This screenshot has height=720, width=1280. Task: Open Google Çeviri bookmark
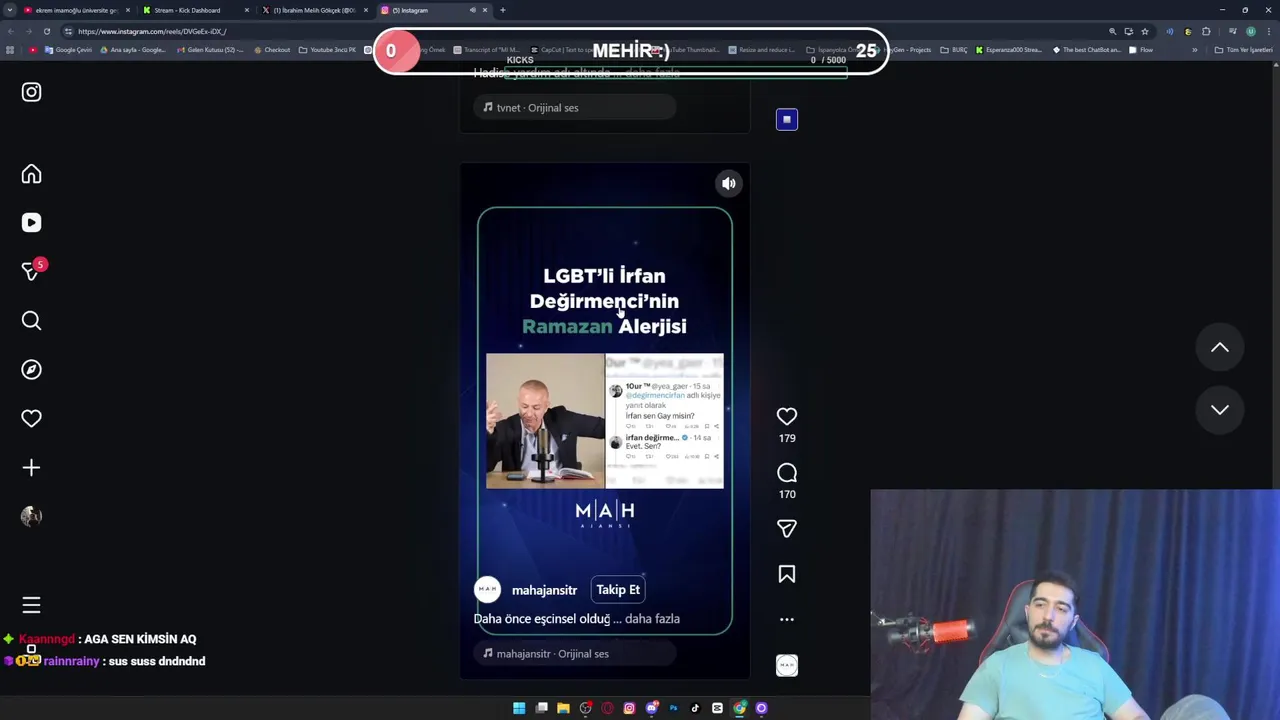68,50
